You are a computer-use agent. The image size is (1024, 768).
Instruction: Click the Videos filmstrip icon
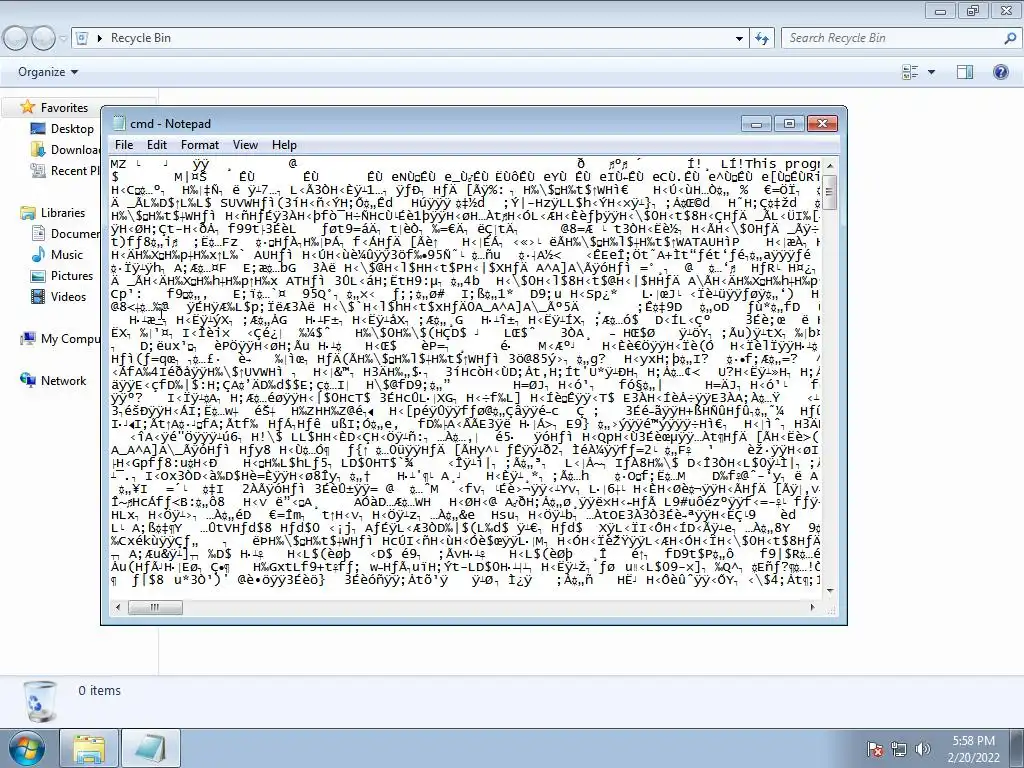coord(38,296)
